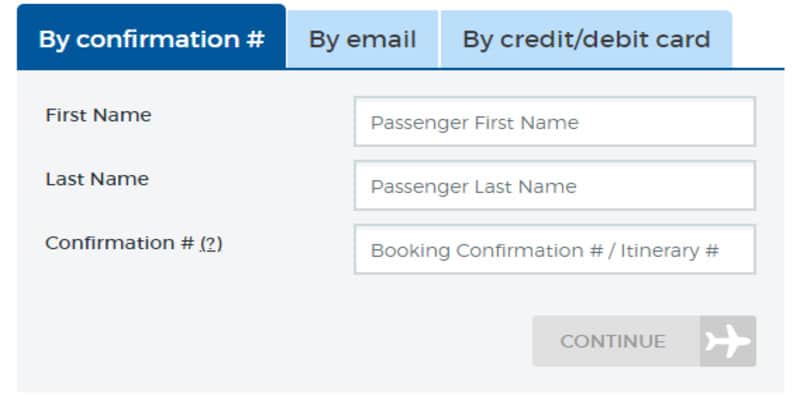The height and width of the screenshot is (400, 800).
Task: Click the Last Name label
Action: click(97, 179)
